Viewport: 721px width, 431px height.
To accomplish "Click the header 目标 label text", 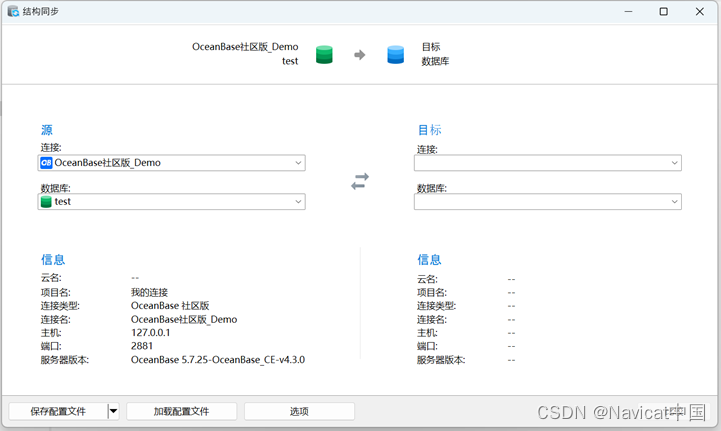I will tap(431, 47).
